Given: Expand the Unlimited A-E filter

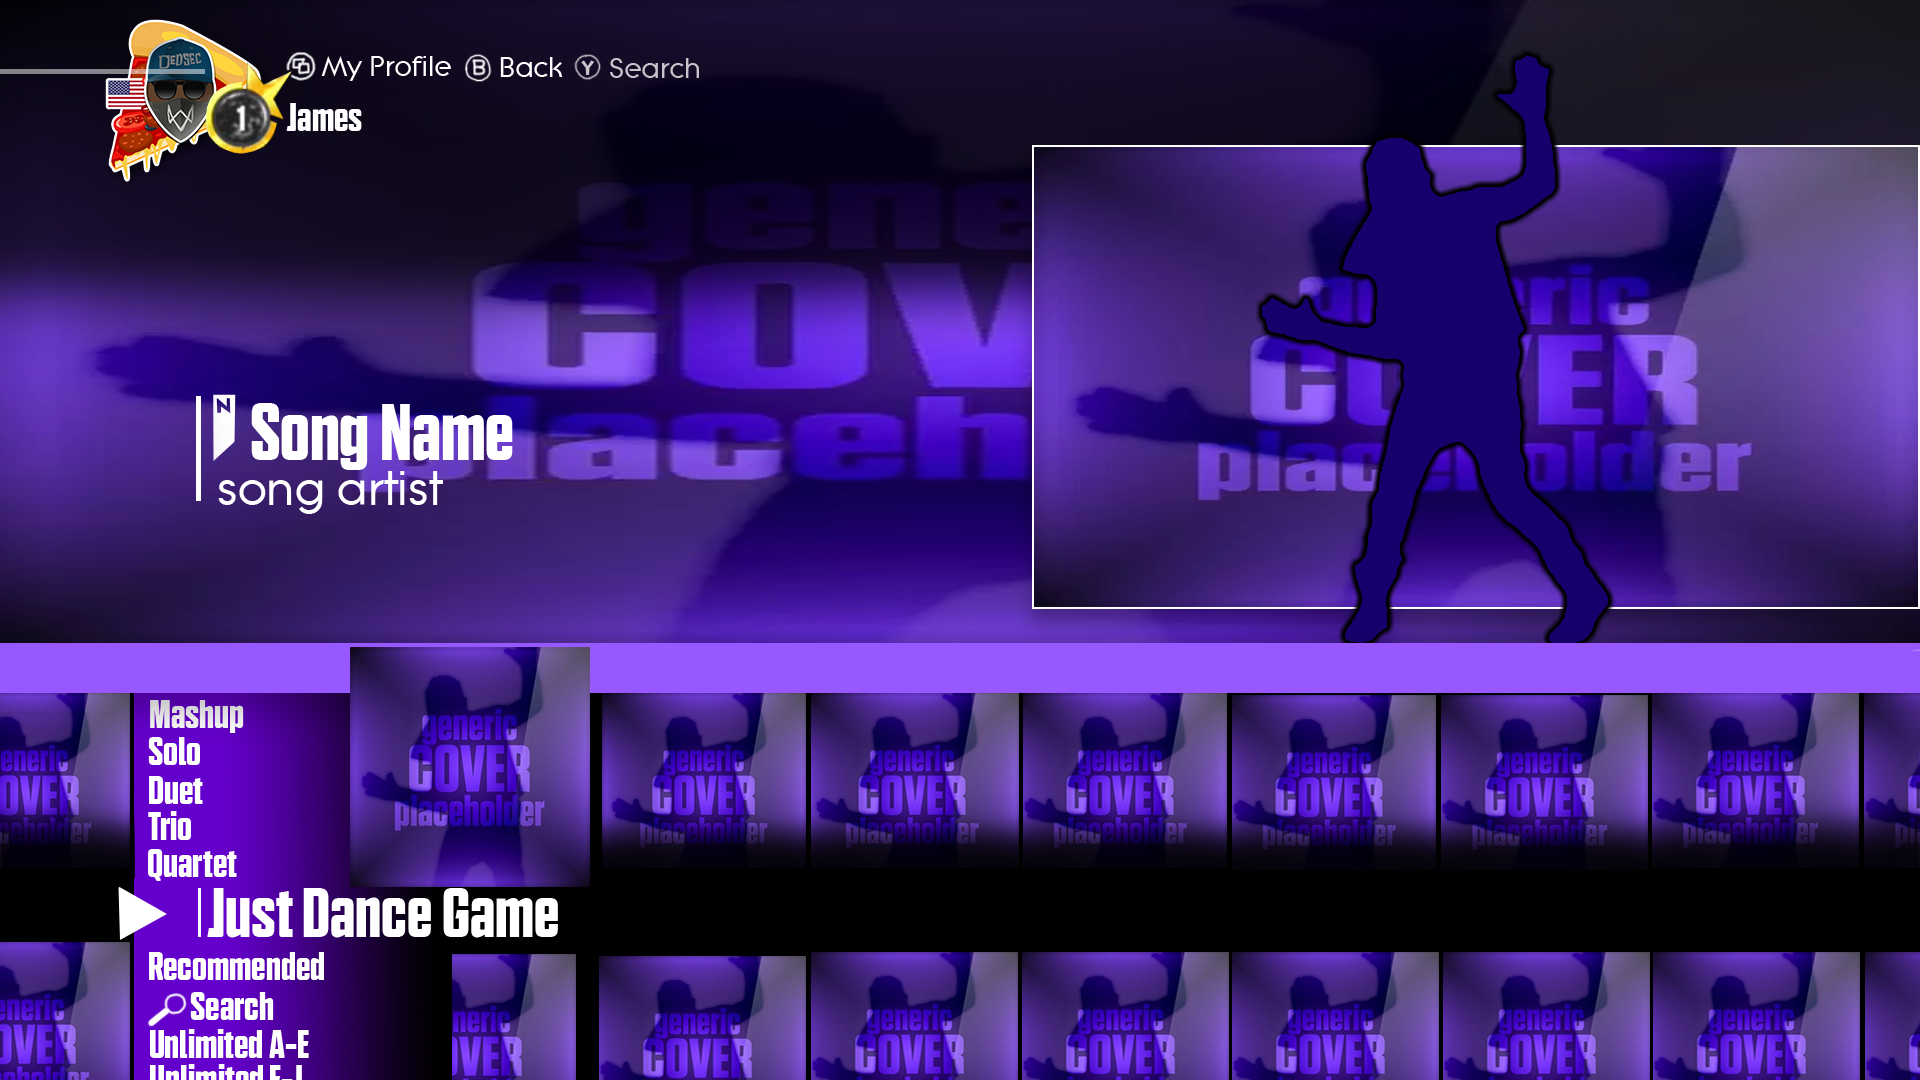Looking at the screenshot, I should tap(229, 1043).
